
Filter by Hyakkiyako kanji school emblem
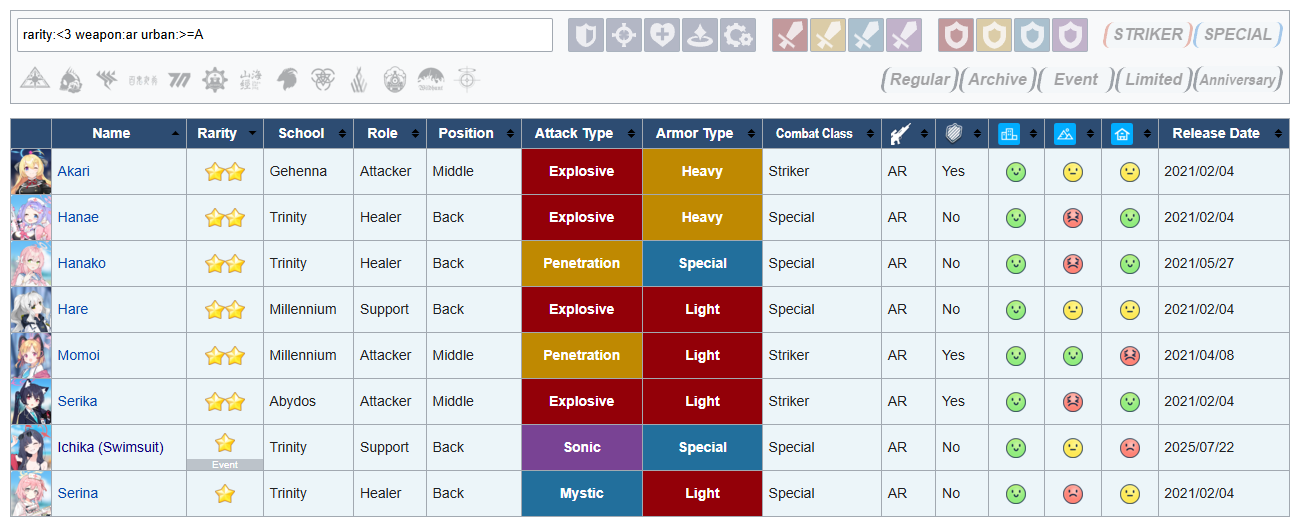tap(143, 79)
